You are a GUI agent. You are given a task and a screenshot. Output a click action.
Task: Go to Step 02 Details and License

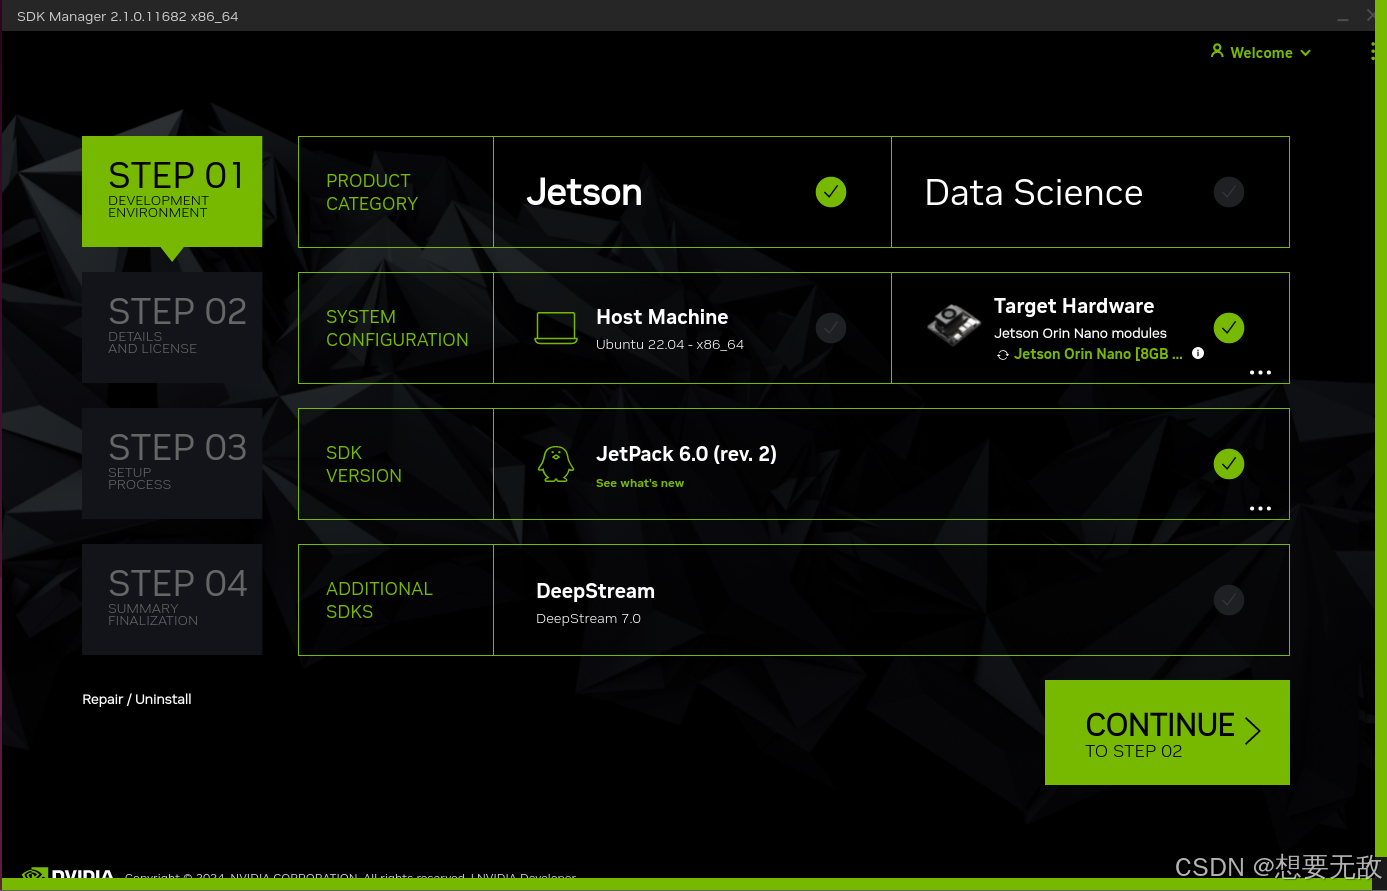pos(172,327)
